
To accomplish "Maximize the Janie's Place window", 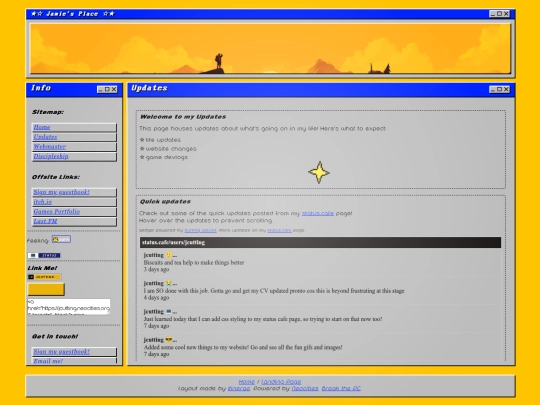I will click(499, 14).
